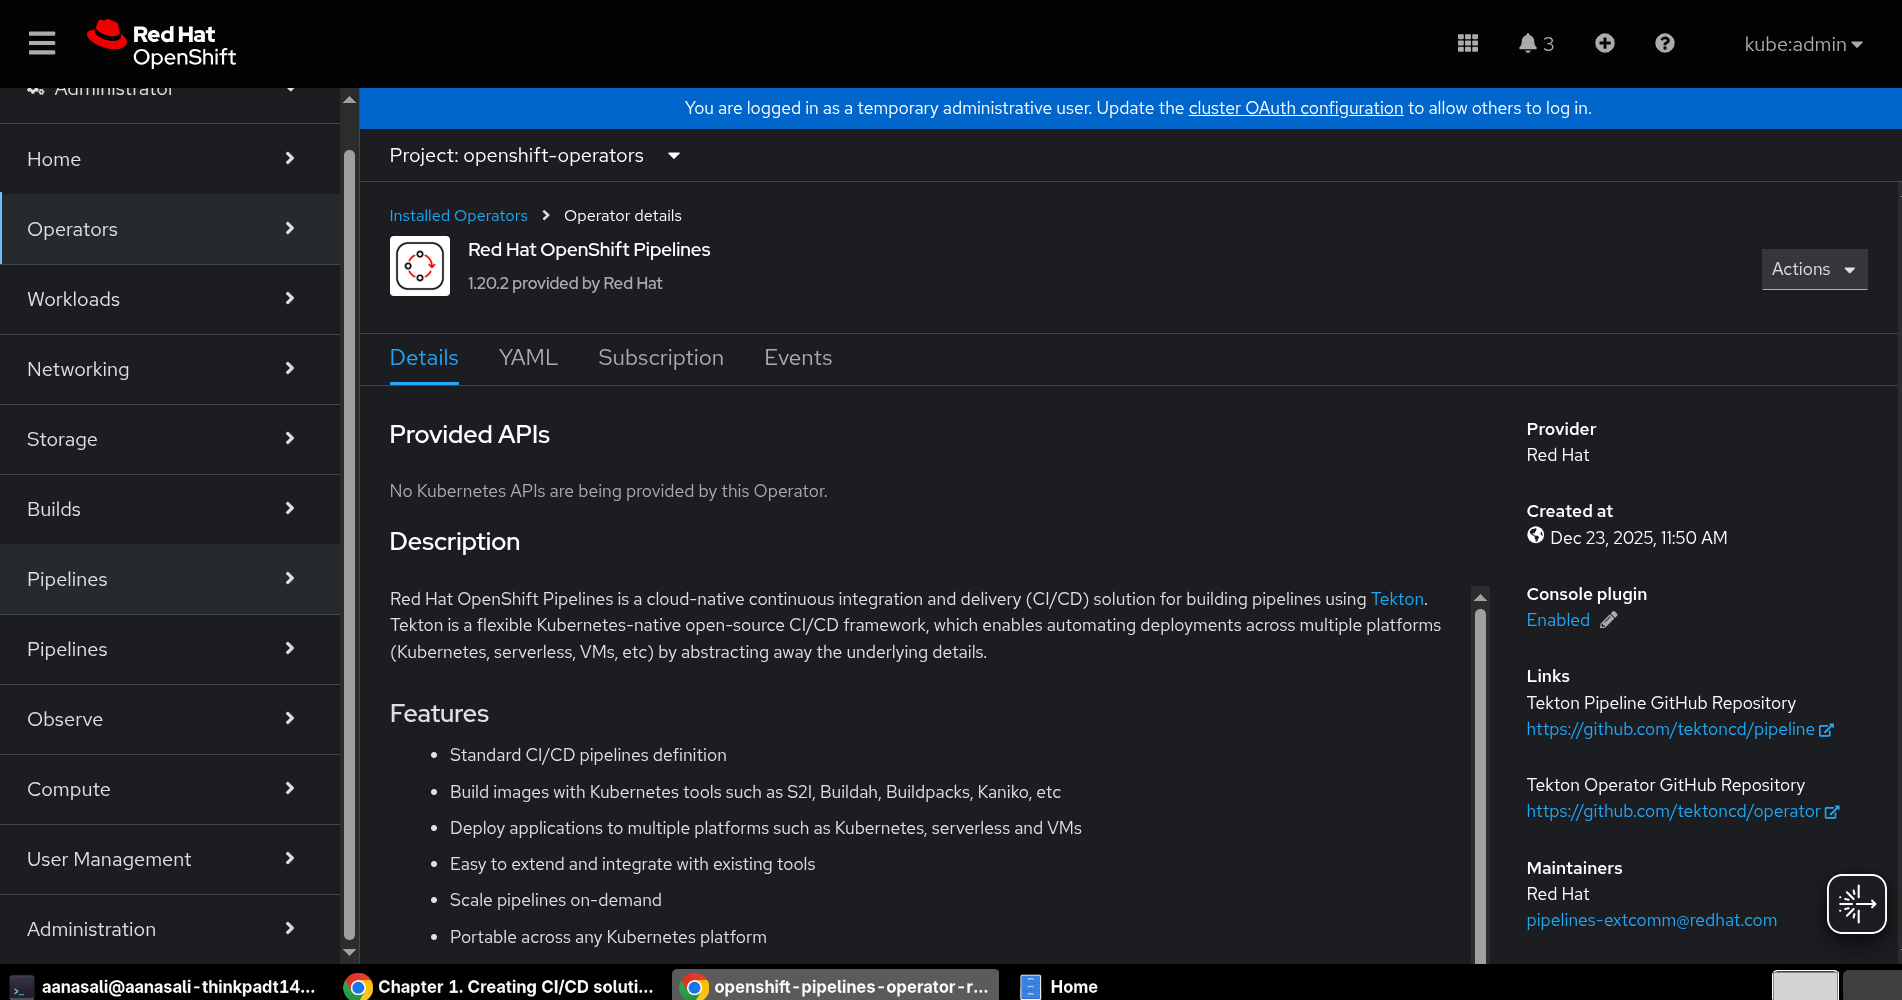Email pipelines-extcomm@redhat.com maintainer link
The image size is (1902, 1000).
click(x=1651, y=920)
